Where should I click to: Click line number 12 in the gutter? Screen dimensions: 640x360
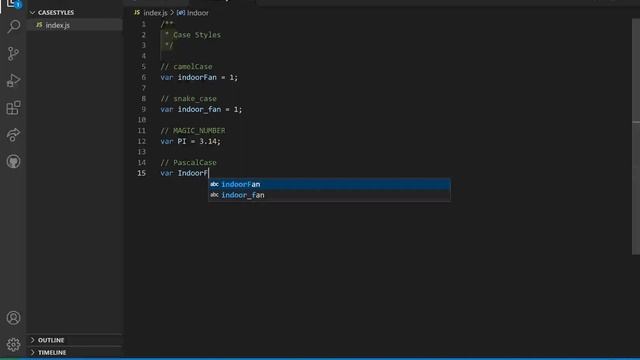tap(141, 141)
